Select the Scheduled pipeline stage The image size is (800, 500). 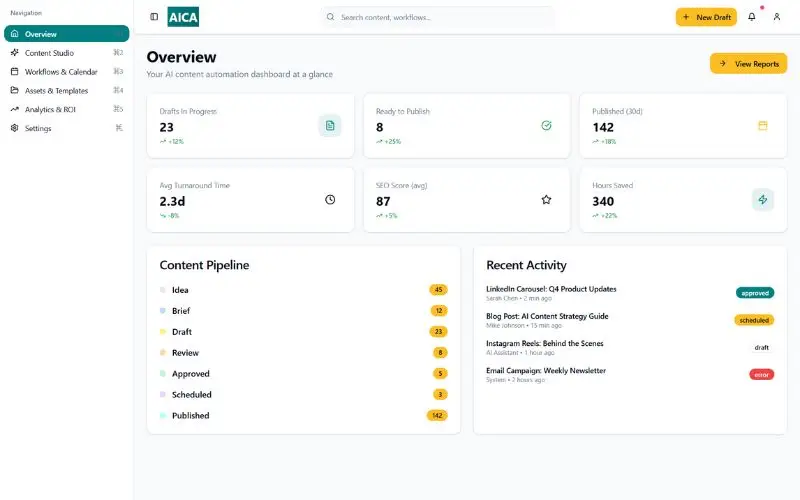click(304, 394)
